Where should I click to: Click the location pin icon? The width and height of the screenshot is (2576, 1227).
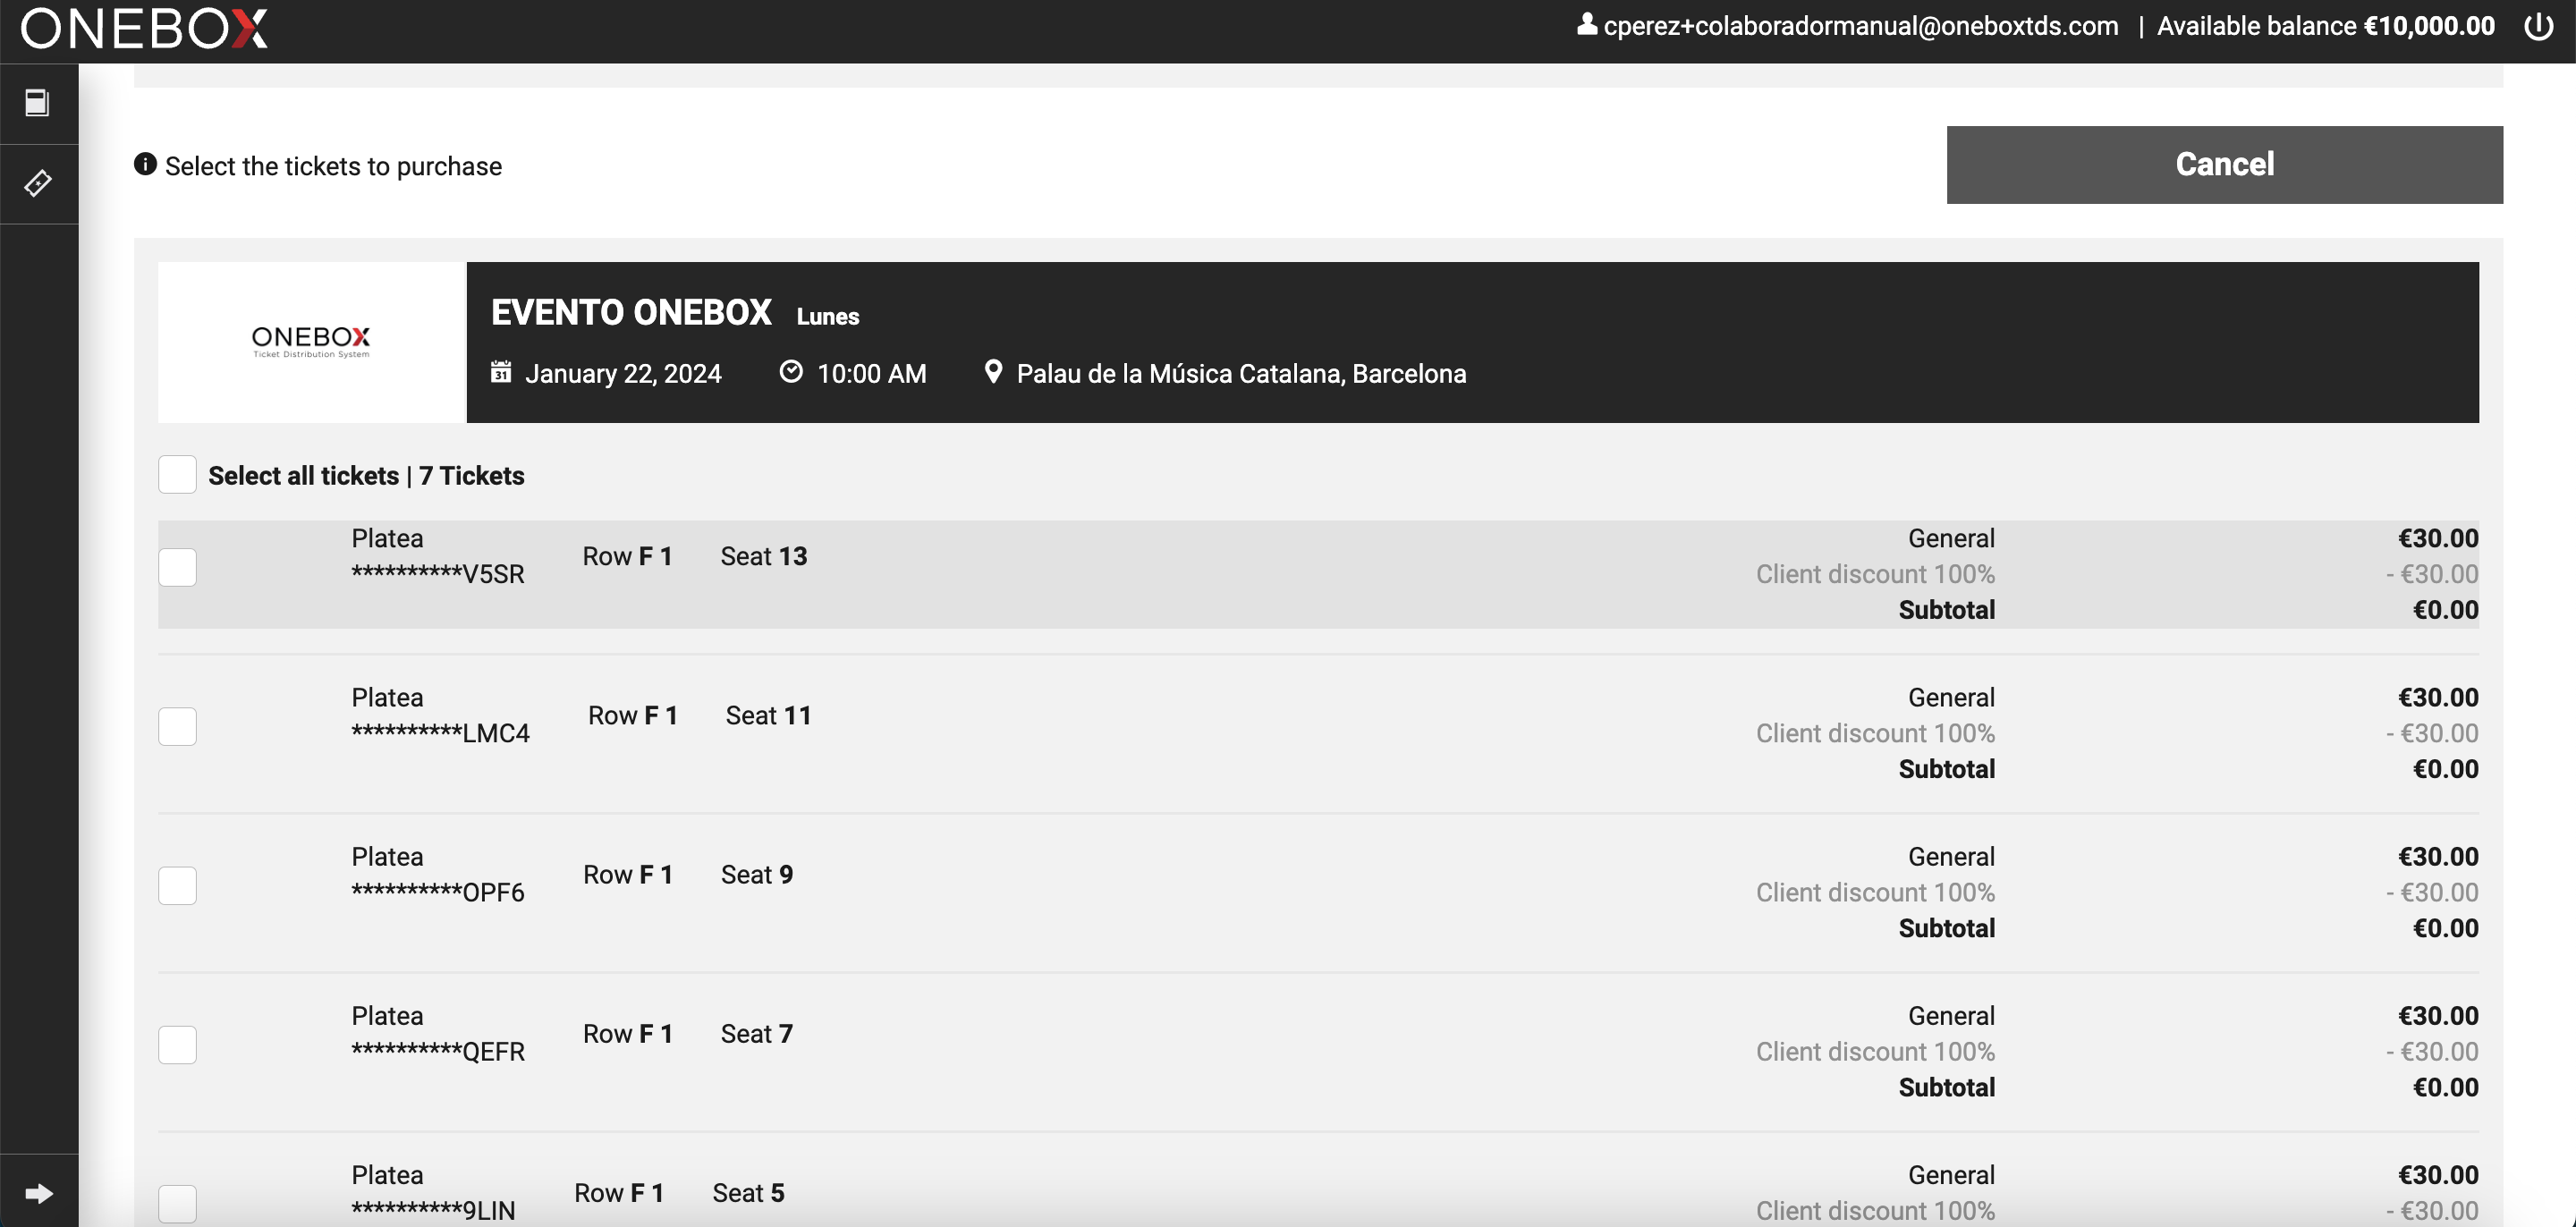pyautogui.click(x=993, y=372)
